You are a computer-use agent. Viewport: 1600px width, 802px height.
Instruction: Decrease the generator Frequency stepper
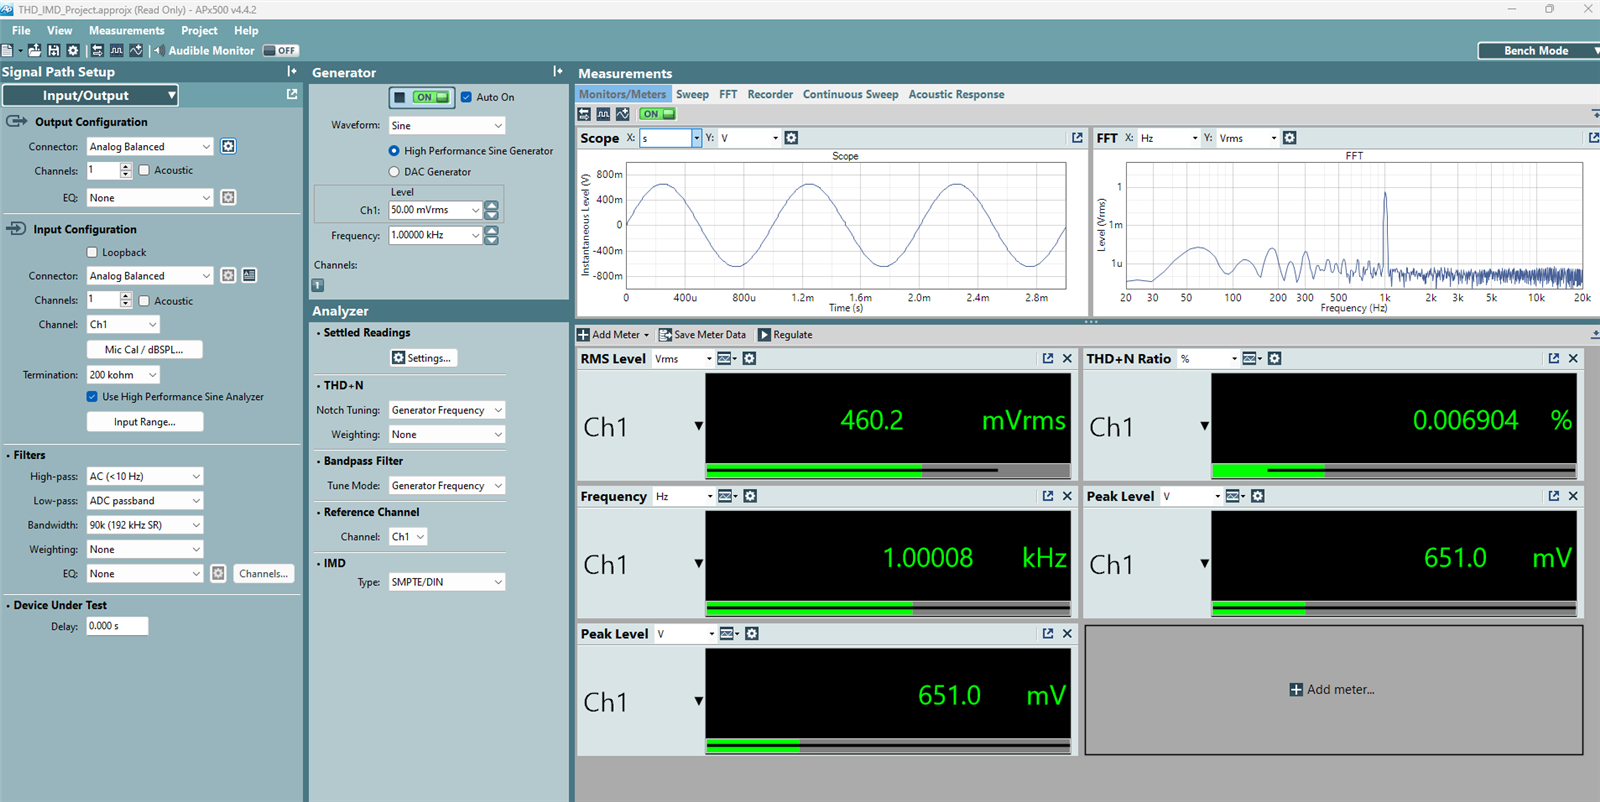click(x=491, y=240)
